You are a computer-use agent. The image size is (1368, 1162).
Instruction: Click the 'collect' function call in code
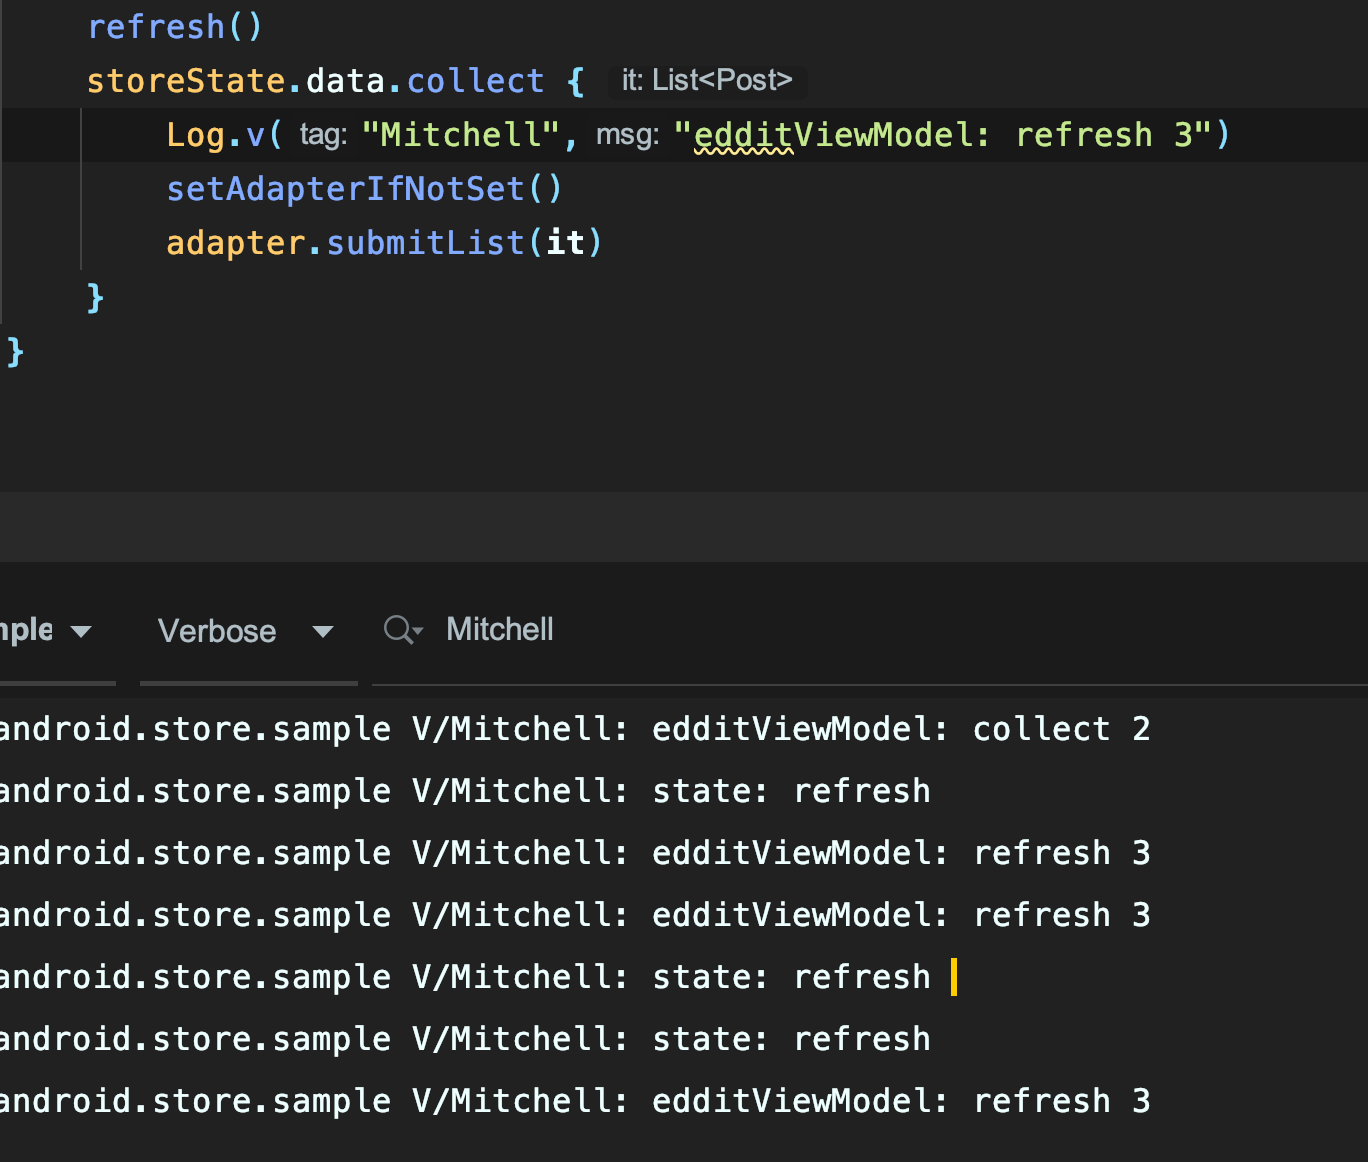tap(475, 81)
